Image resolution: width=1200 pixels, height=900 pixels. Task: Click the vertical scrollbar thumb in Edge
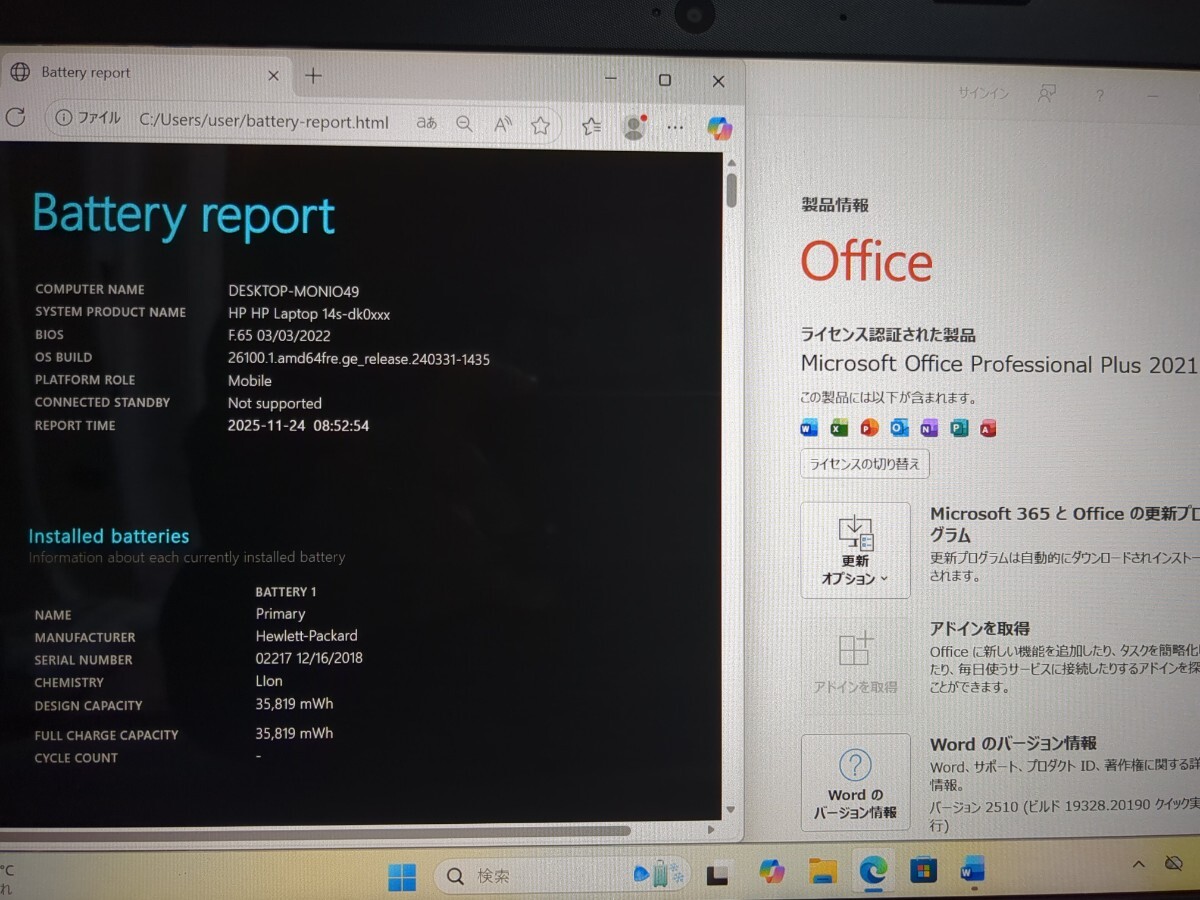732,190
